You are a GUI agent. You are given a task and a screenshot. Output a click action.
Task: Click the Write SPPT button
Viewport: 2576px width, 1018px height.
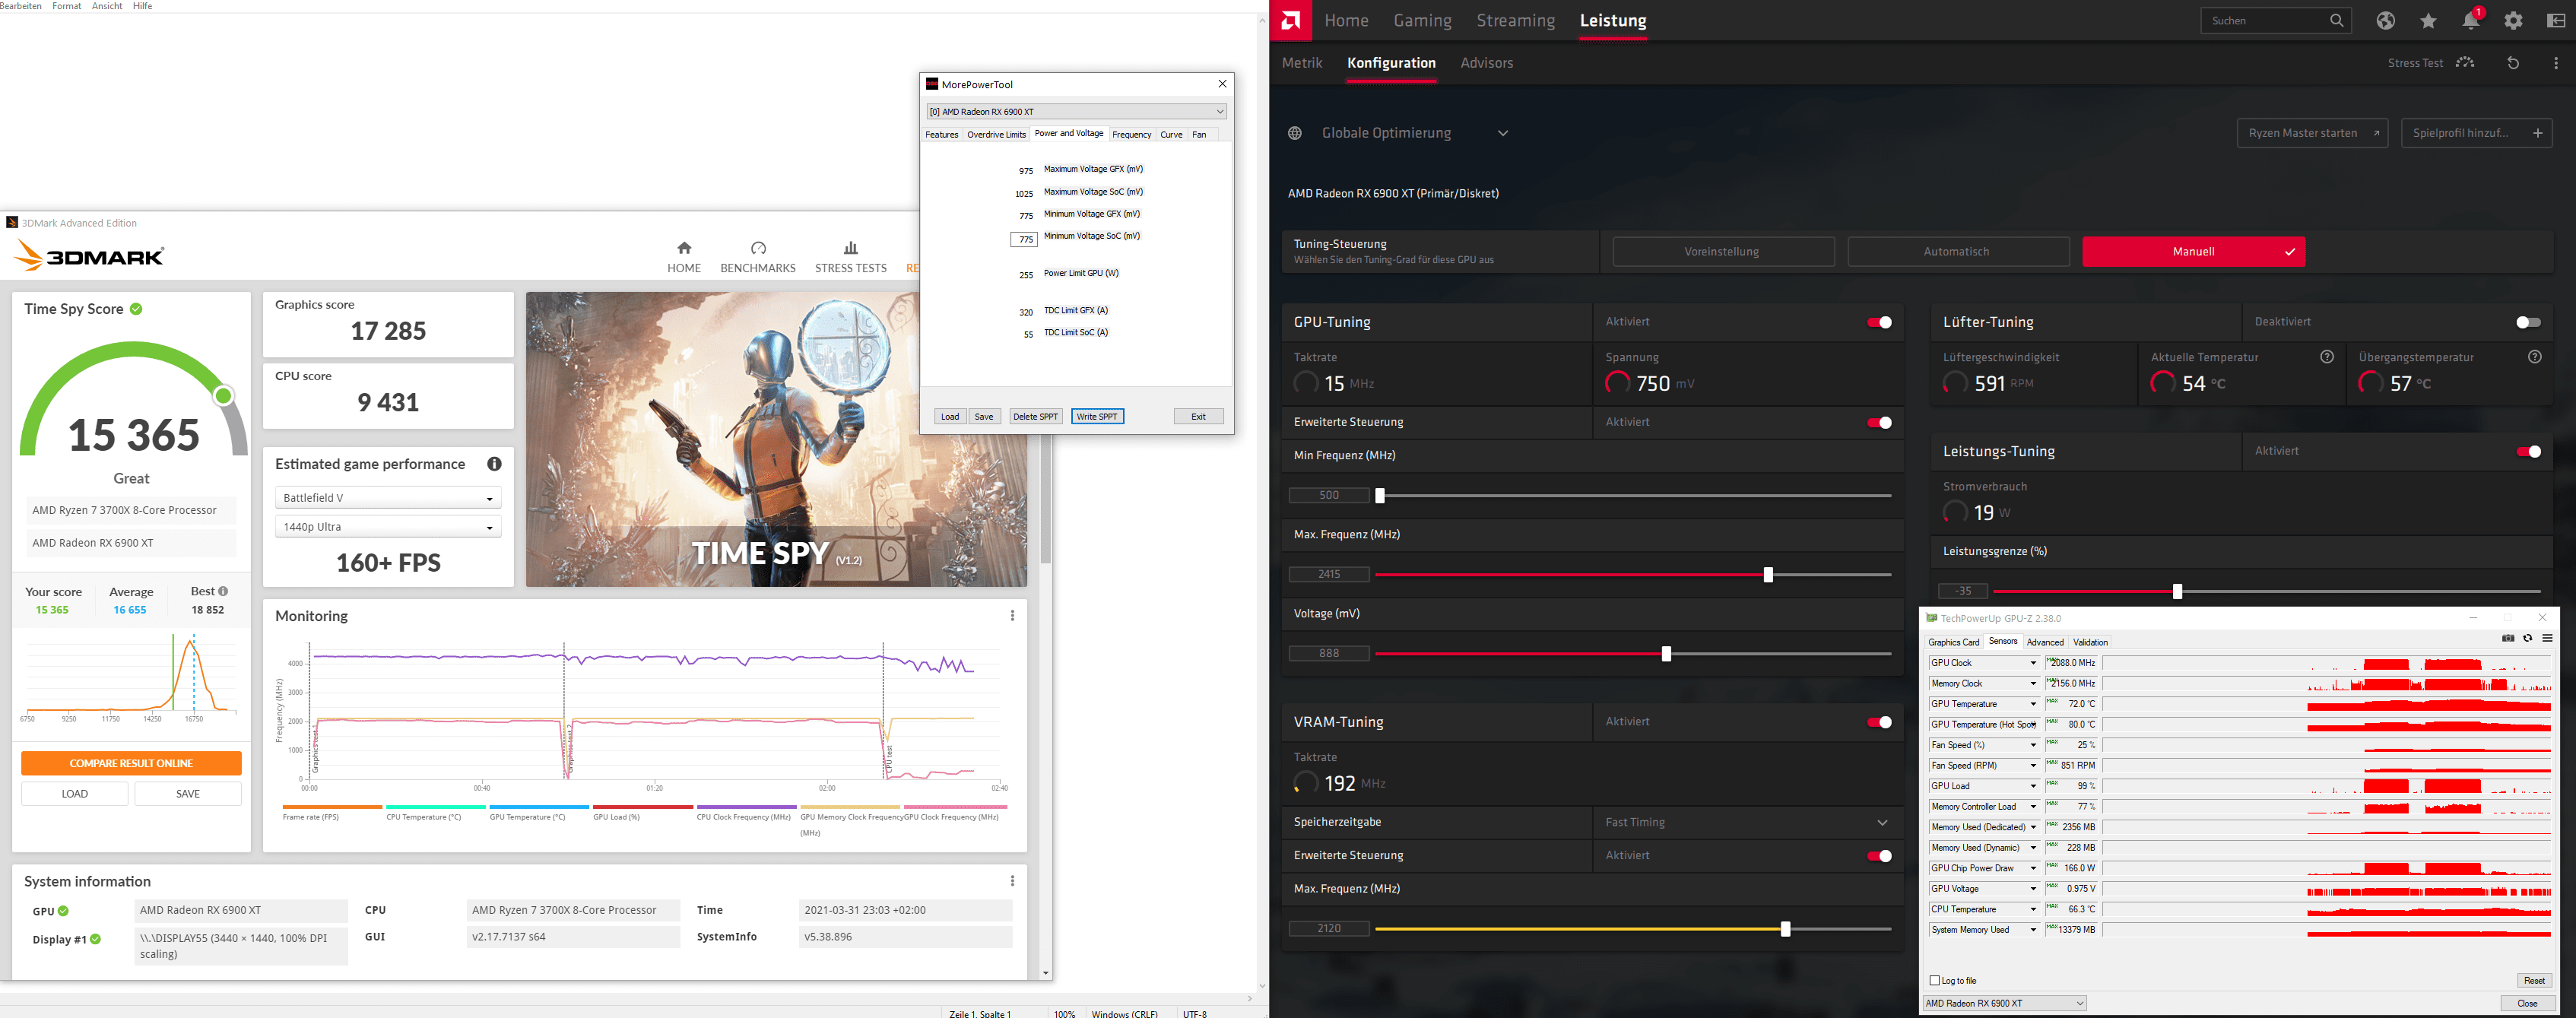(x=1097, y=416)
